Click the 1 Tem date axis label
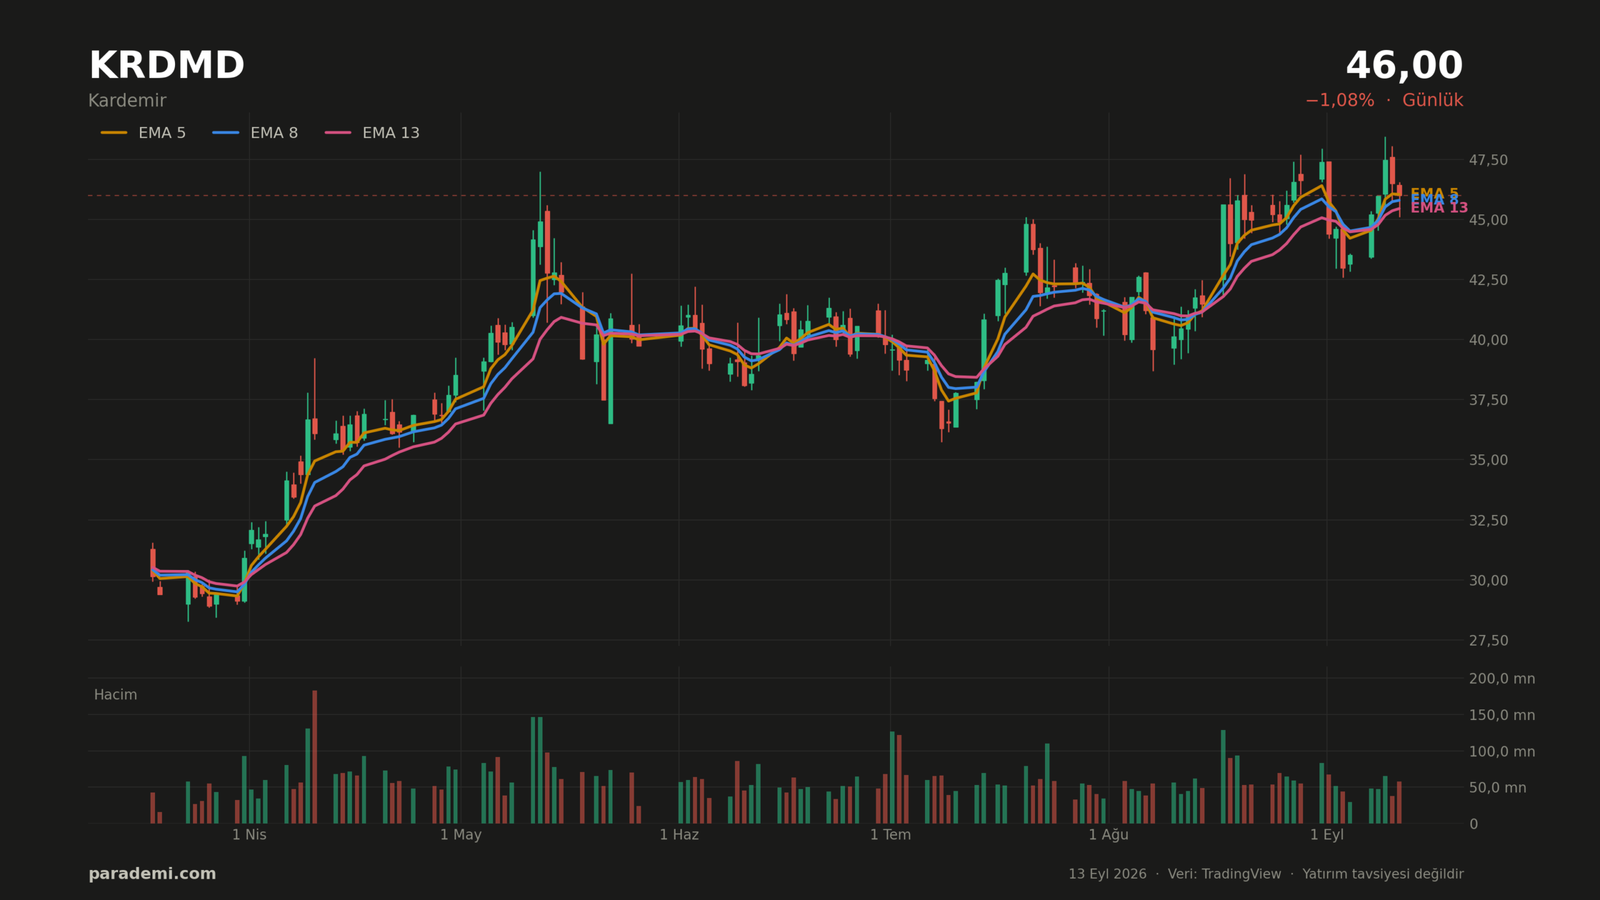 (890, 835)
